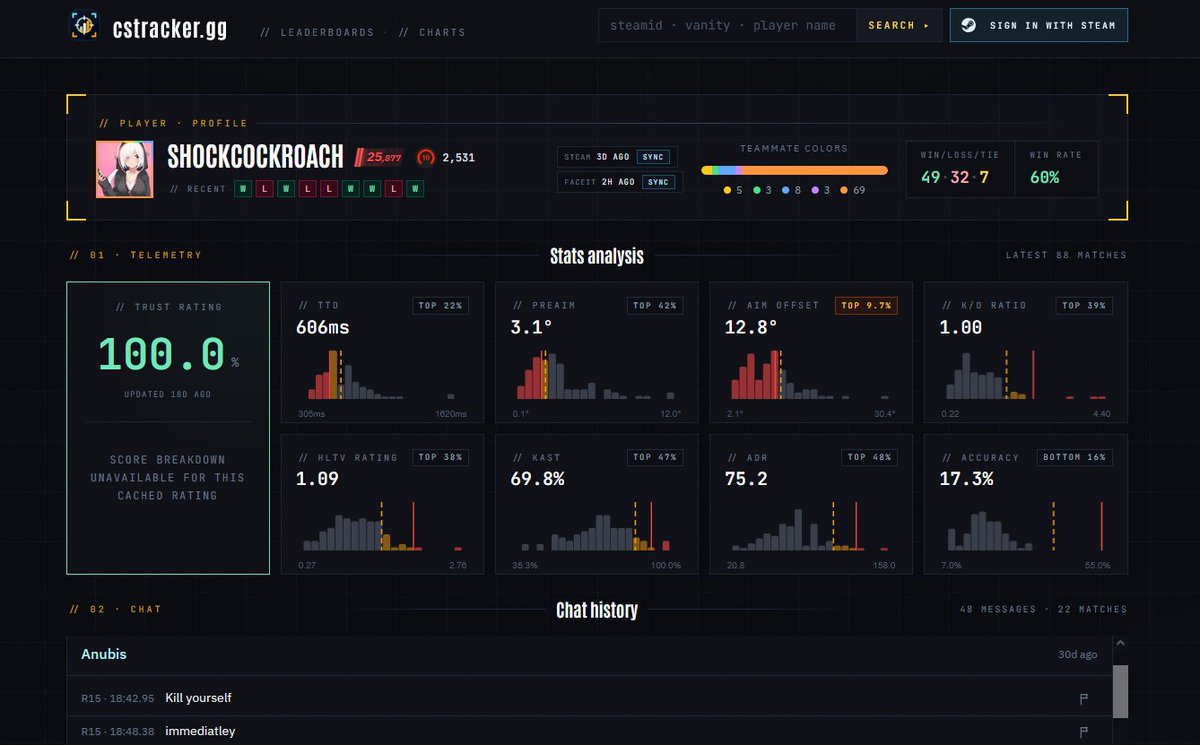This screenshot has width=1200, height=745.
Task: Click the orange teammate color dot with 69
Action: pyautogui.click(x=846, y=190)
